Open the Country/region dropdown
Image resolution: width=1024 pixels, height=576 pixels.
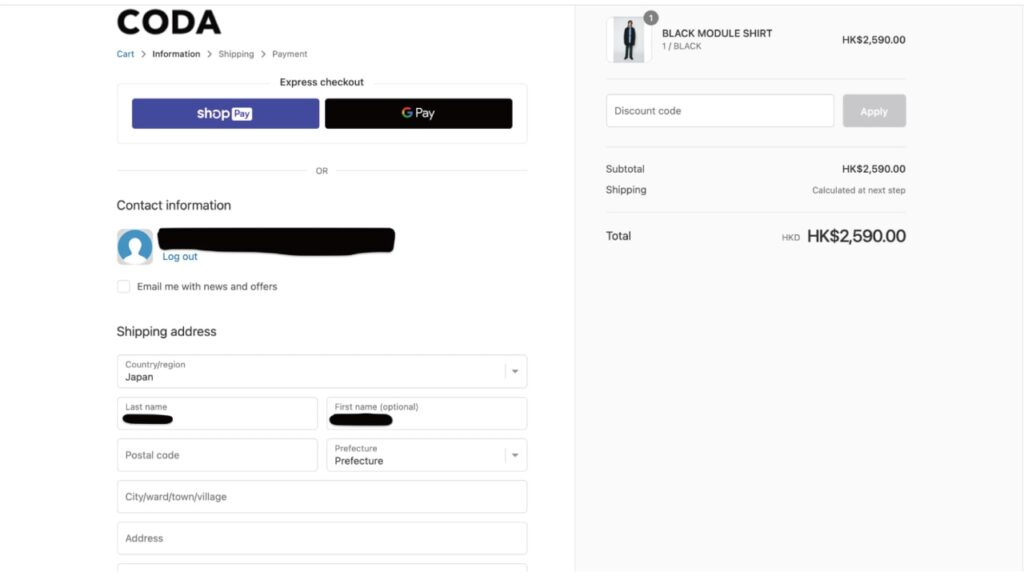322,372
